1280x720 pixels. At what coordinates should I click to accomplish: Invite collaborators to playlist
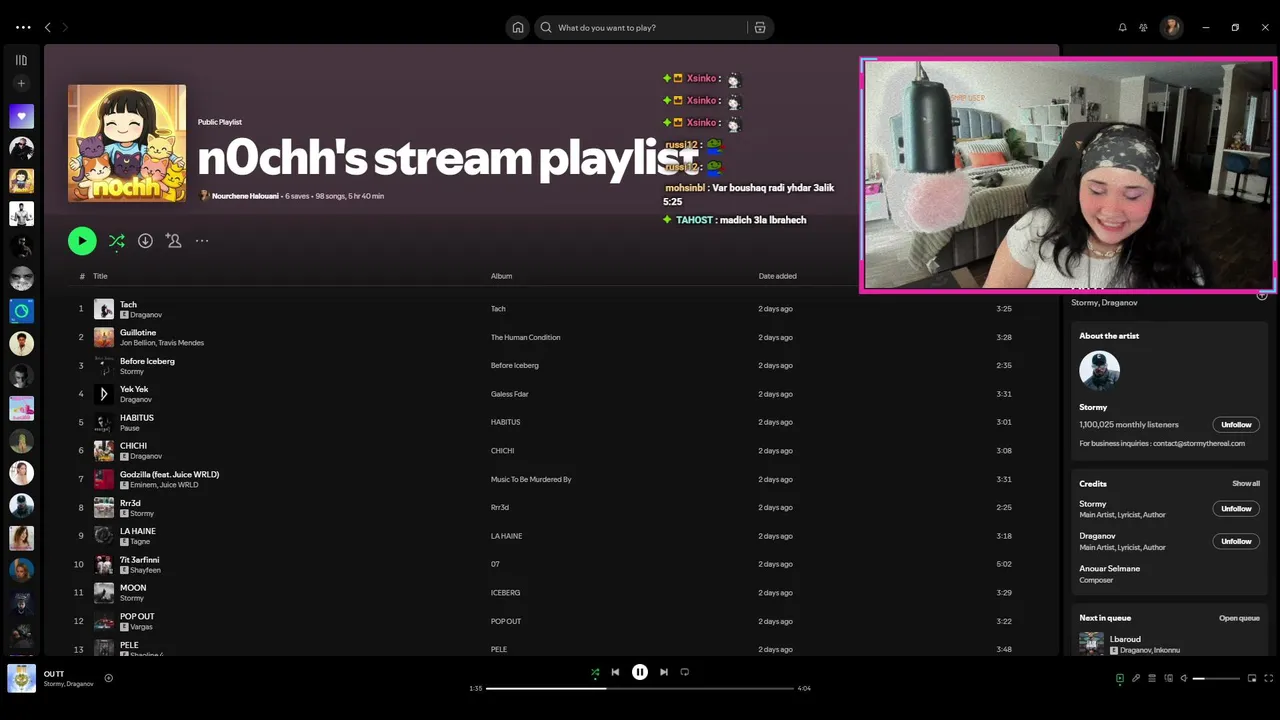[174, 241]
